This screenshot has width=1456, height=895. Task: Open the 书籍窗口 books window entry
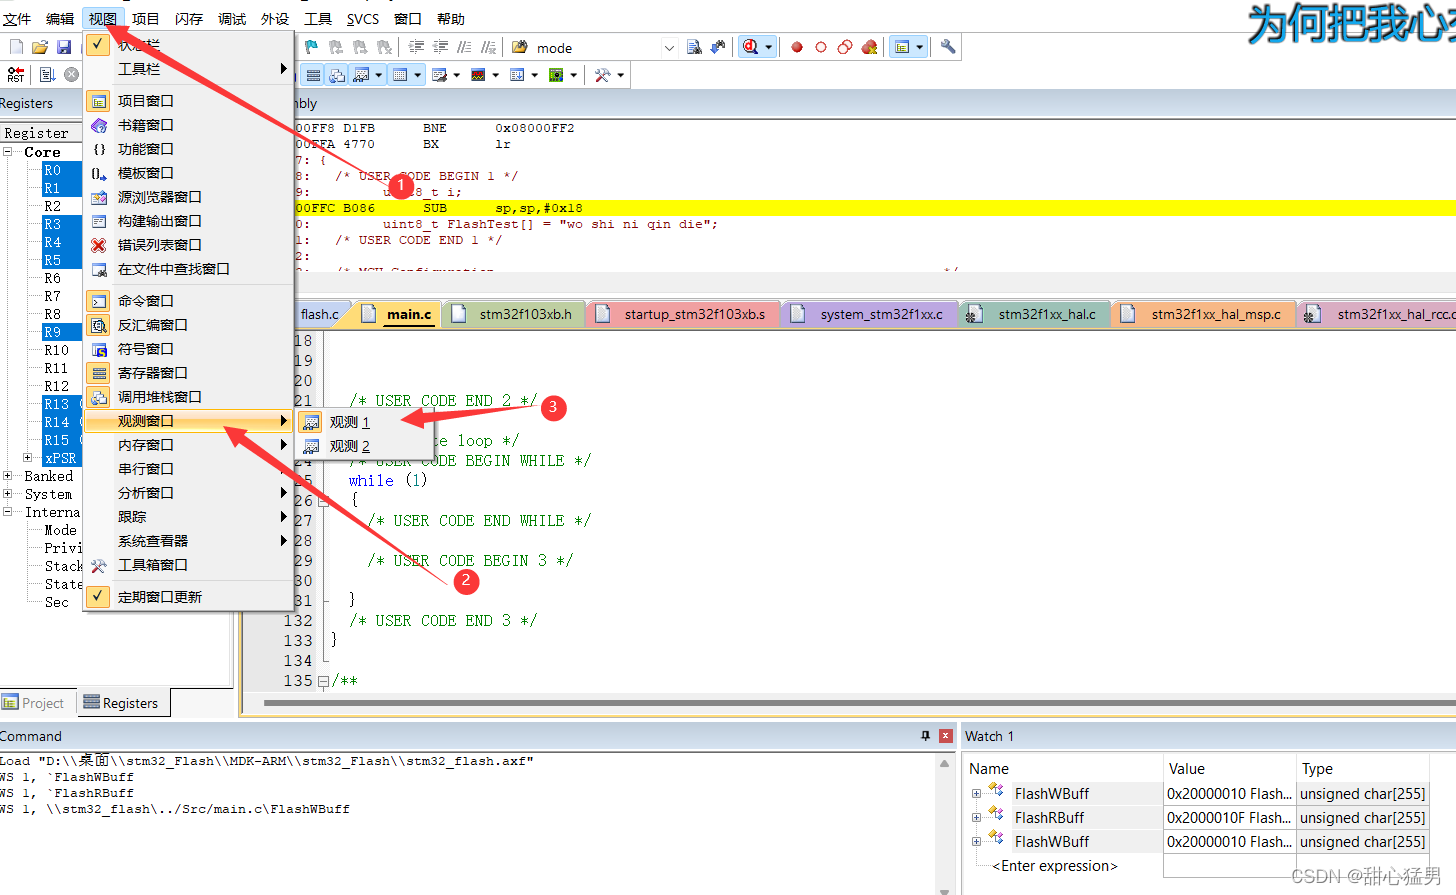(x=188, y=125)
